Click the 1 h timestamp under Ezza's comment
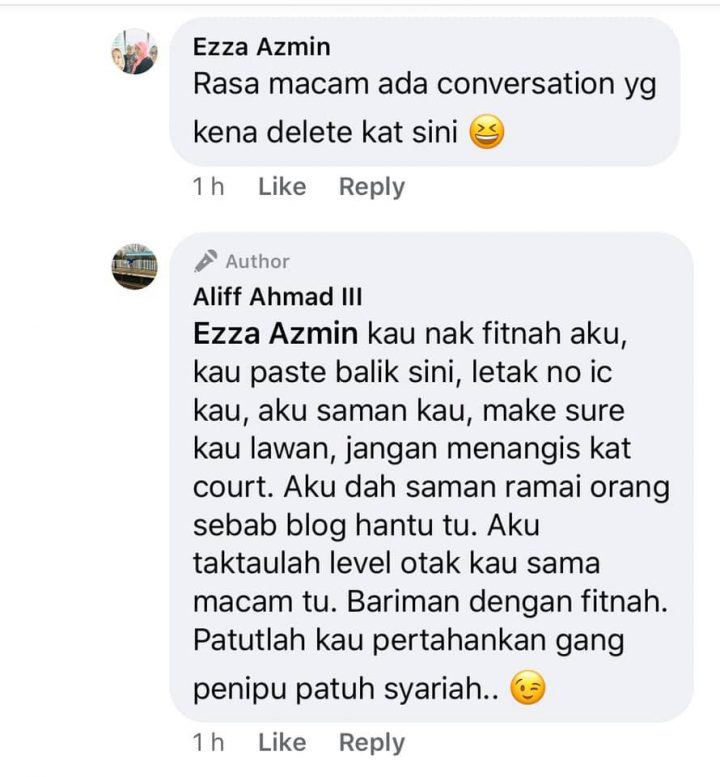 point(208,187)
